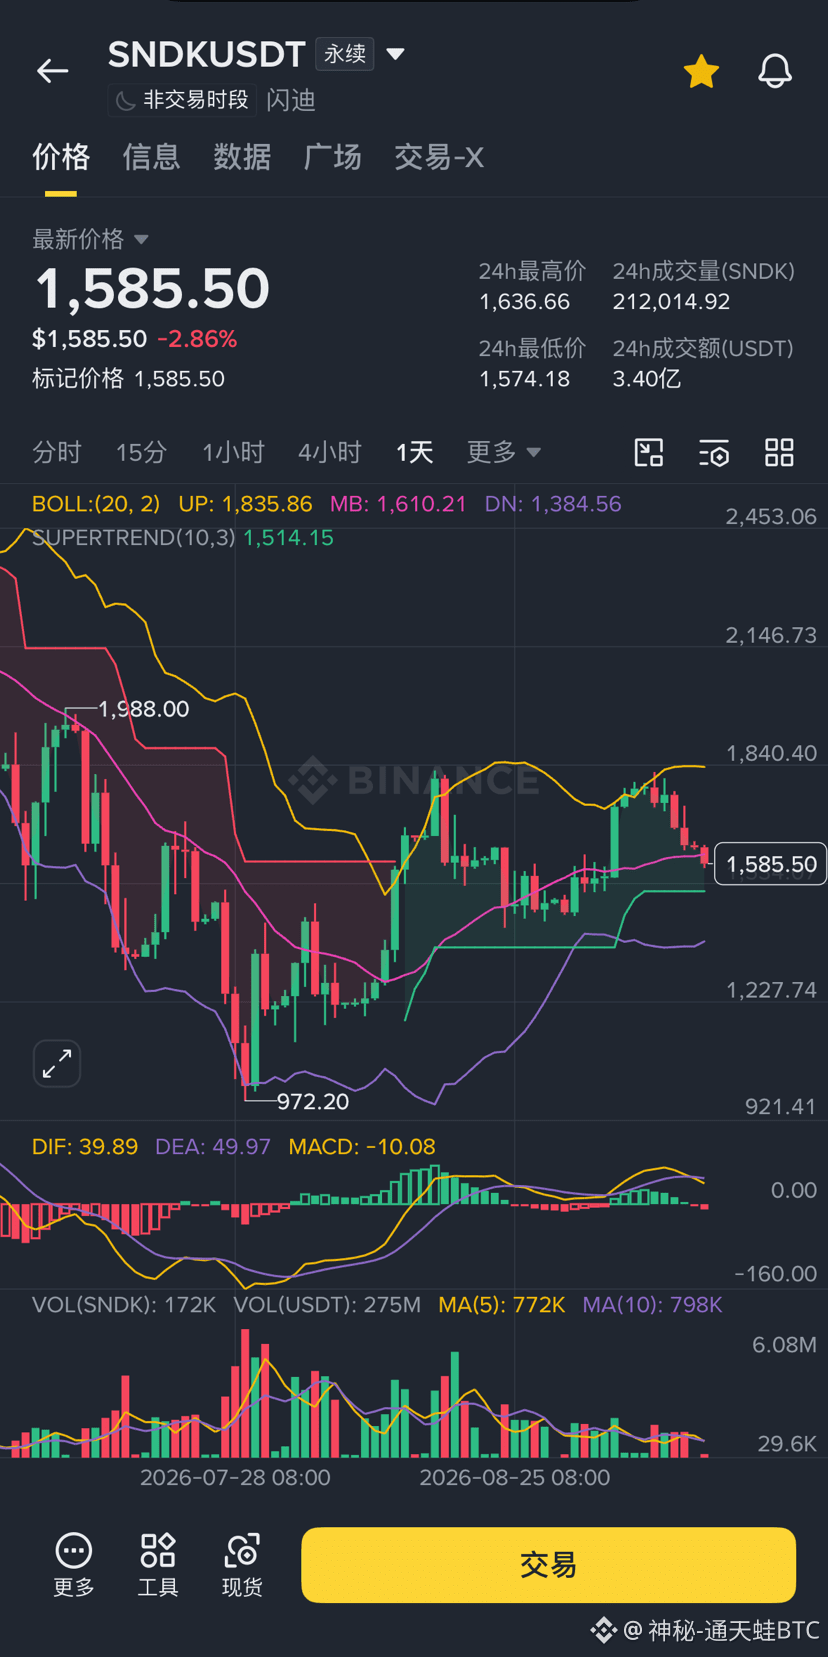Switch to 现货 spot market icon
Screen dimensions: 828x1657
point(242,1565)
